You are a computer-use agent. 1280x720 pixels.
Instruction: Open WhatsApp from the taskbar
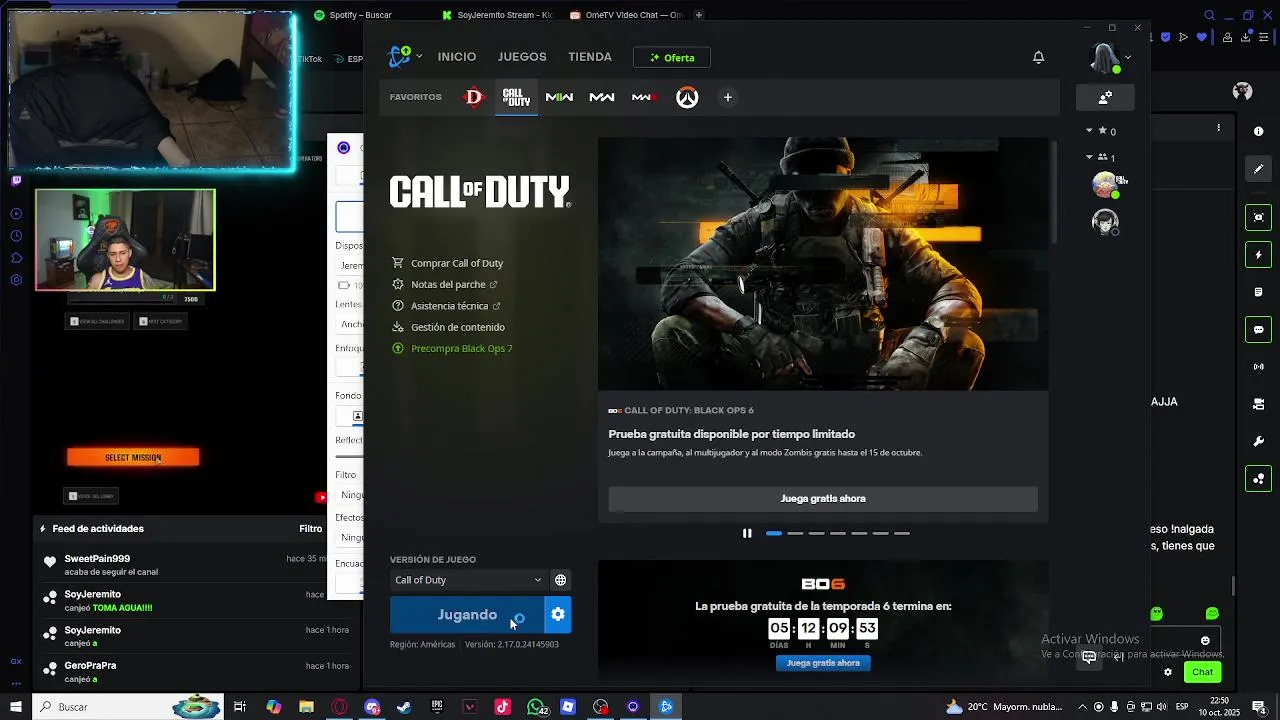click(x=536, y=707)
